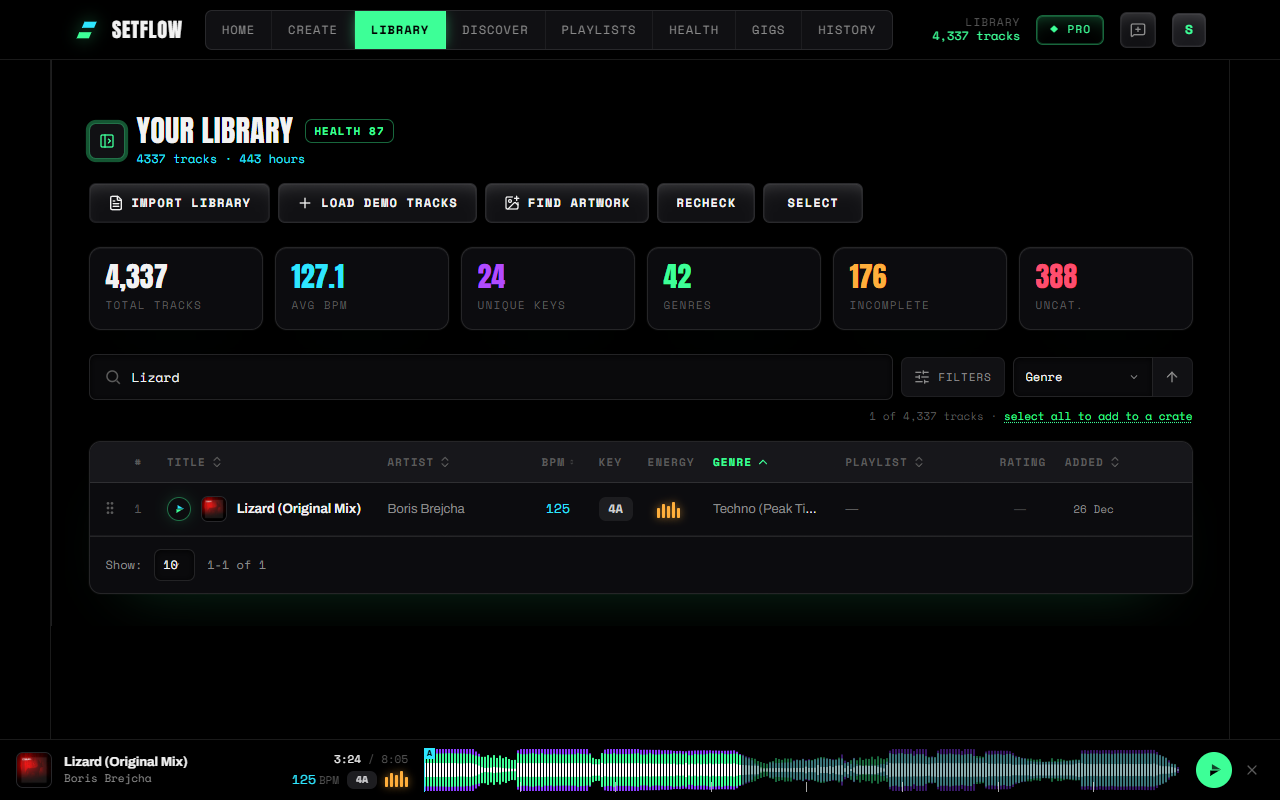The image size is (1280, 800).
Task: Open the Create tab
Action: (x=313, y=30)
